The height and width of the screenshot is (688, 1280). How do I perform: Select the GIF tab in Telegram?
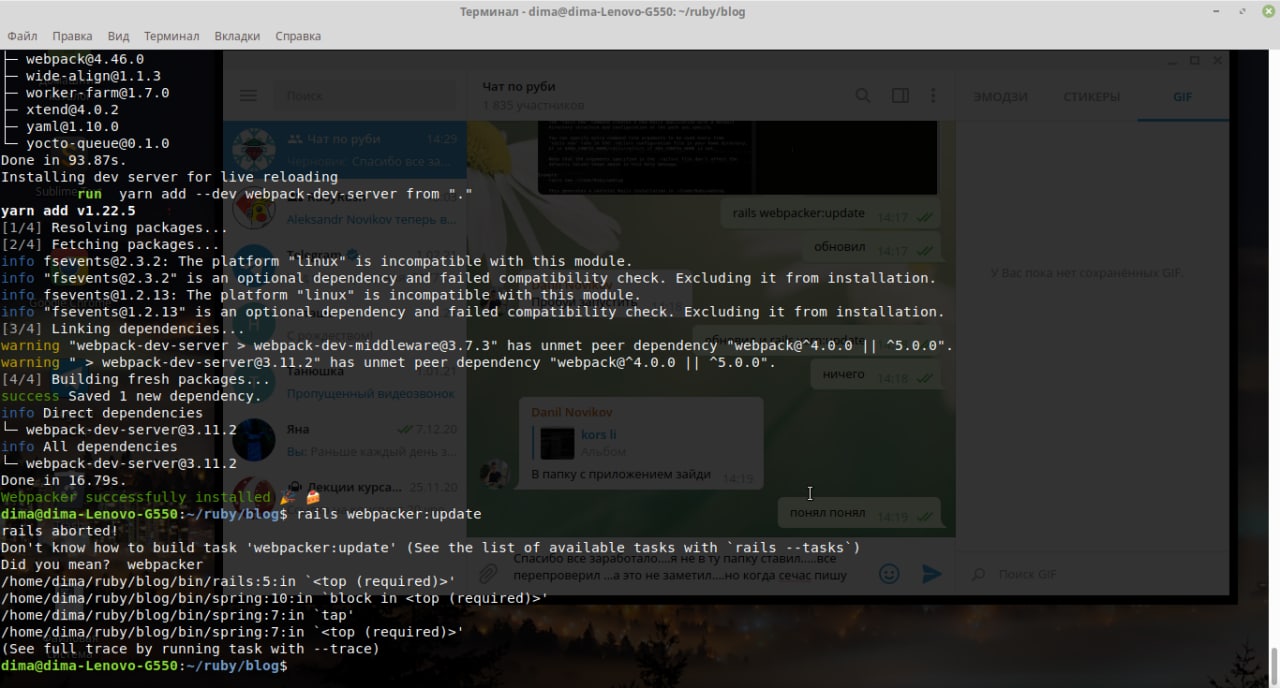[x=1183, y=97]
